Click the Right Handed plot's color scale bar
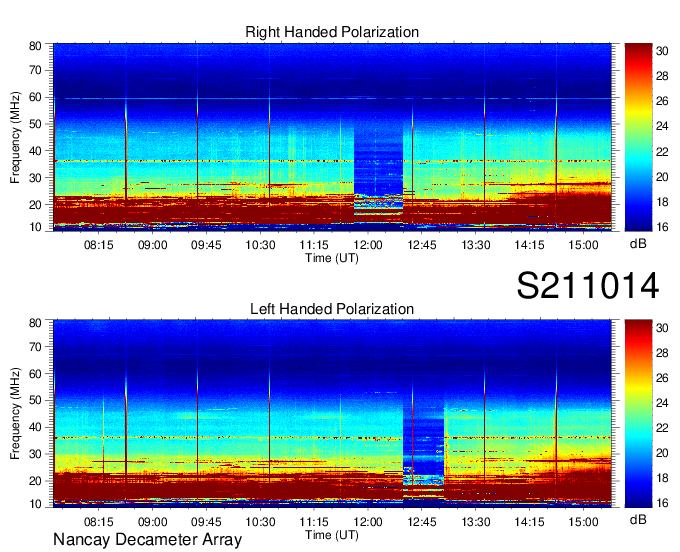680x552 pixels. coord(638,137)
